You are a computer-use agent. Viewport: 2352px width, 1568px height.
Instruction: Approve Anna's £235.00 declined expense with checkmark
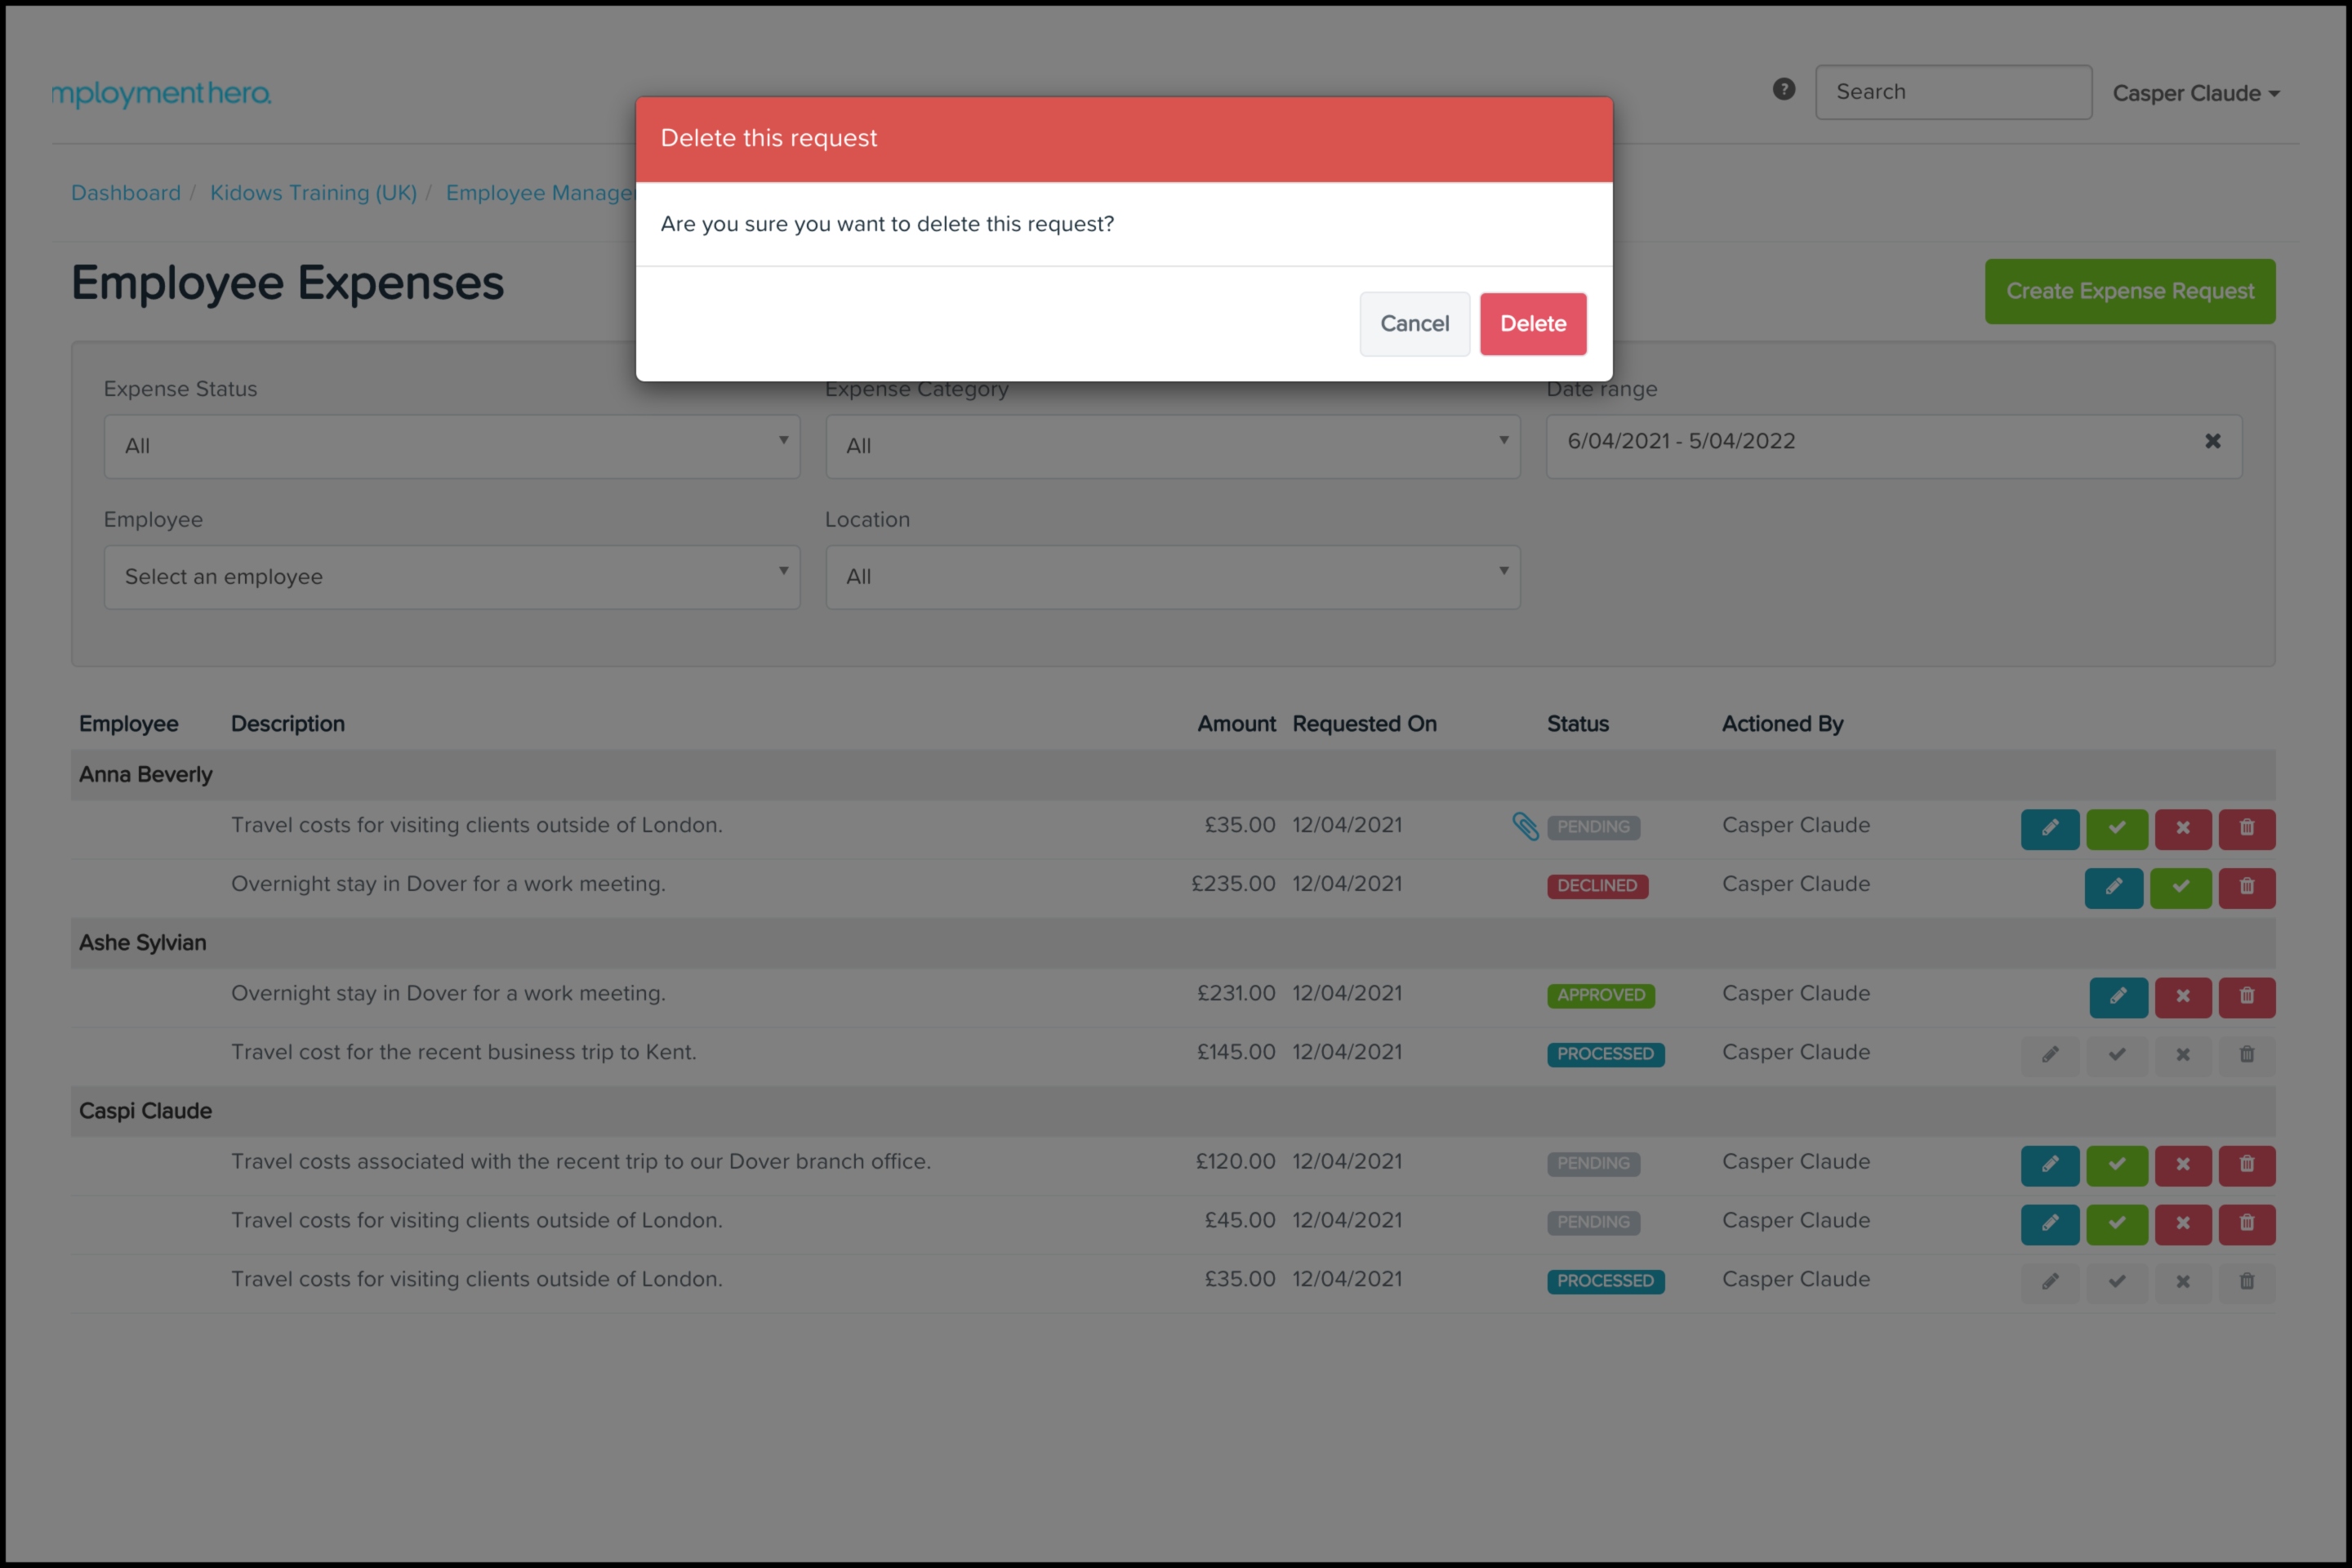pyautogui.click(x=2180, y=887)
